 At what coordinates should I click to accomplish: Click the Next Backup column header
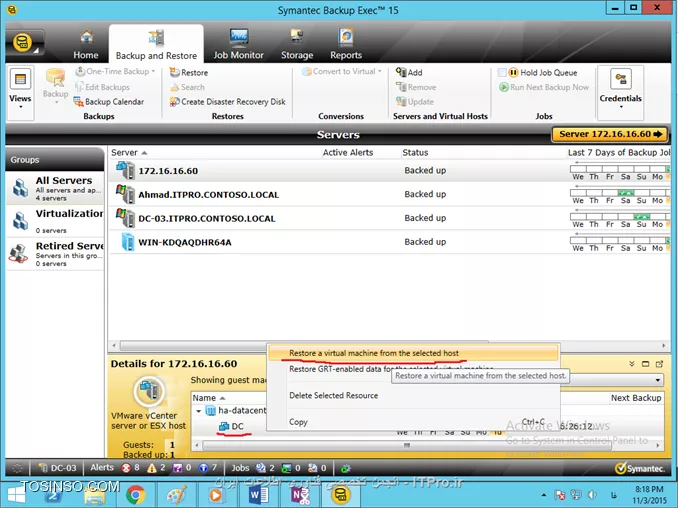click(636, 398)
